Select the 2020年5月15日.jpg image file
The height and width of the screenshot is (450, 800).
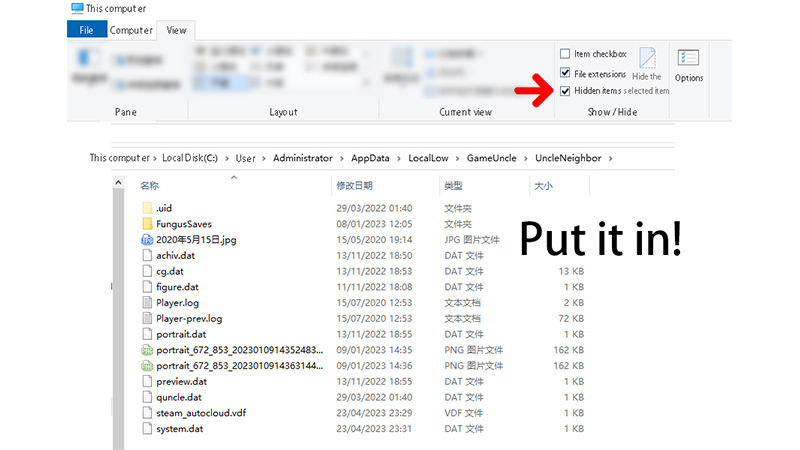coord(189,239)
